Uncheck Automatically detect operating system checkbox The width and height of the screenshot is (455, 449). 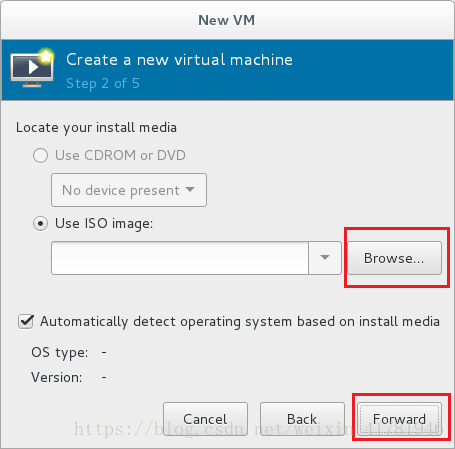[x=26, y=322]
